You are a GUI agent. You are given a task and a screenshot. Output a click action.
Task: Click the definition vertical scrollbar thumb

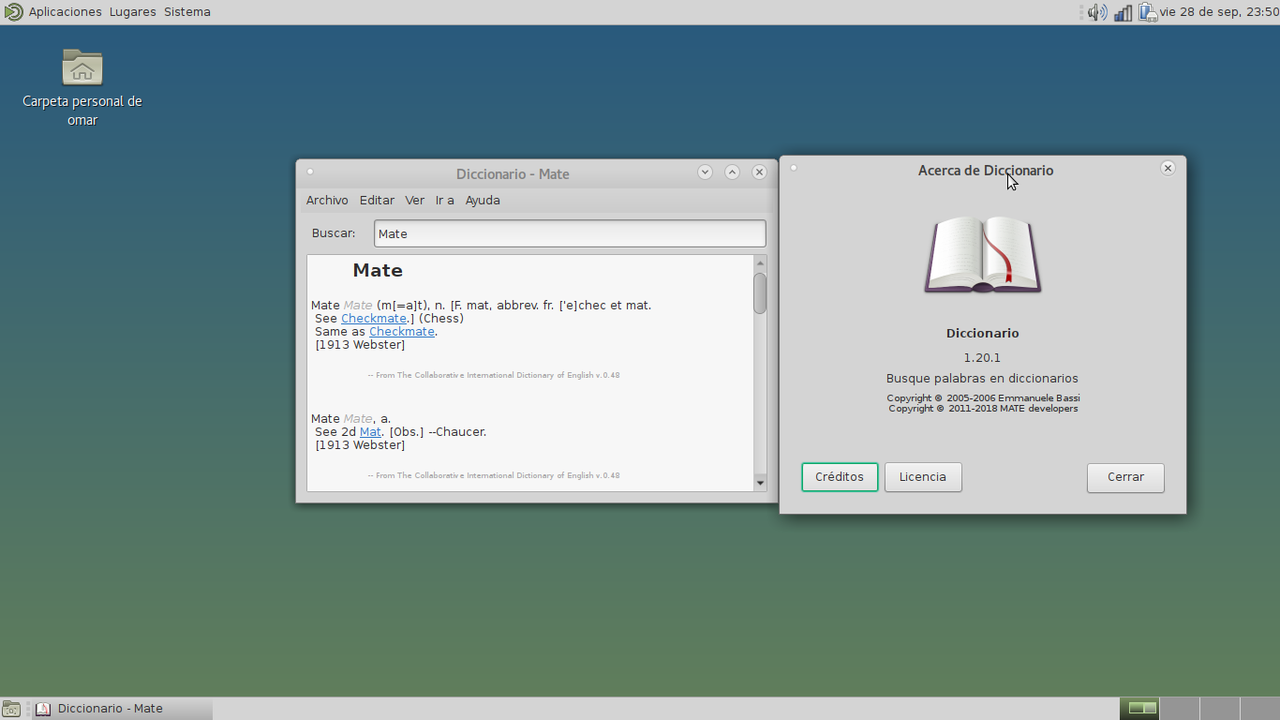coord(760,293)
